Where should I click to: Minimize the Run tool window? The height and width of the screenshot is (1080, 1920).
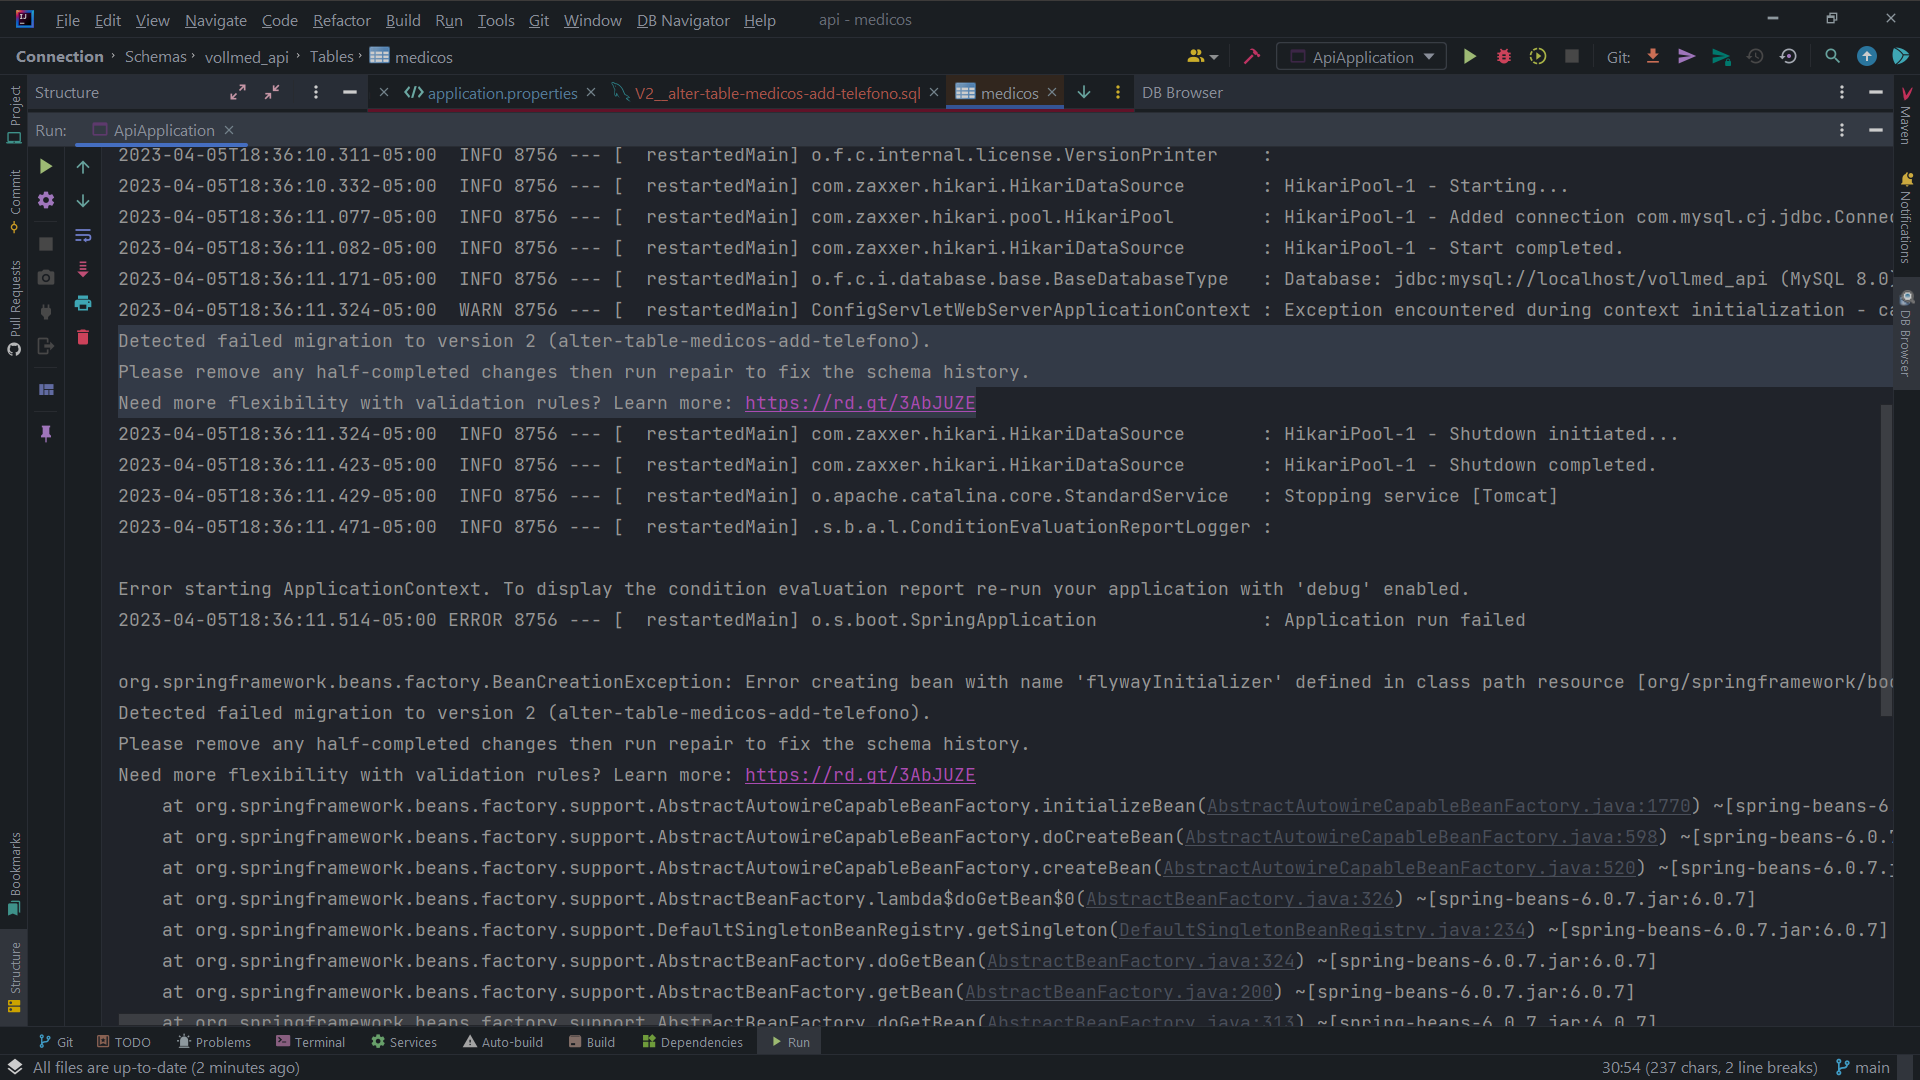(1875, 130)
